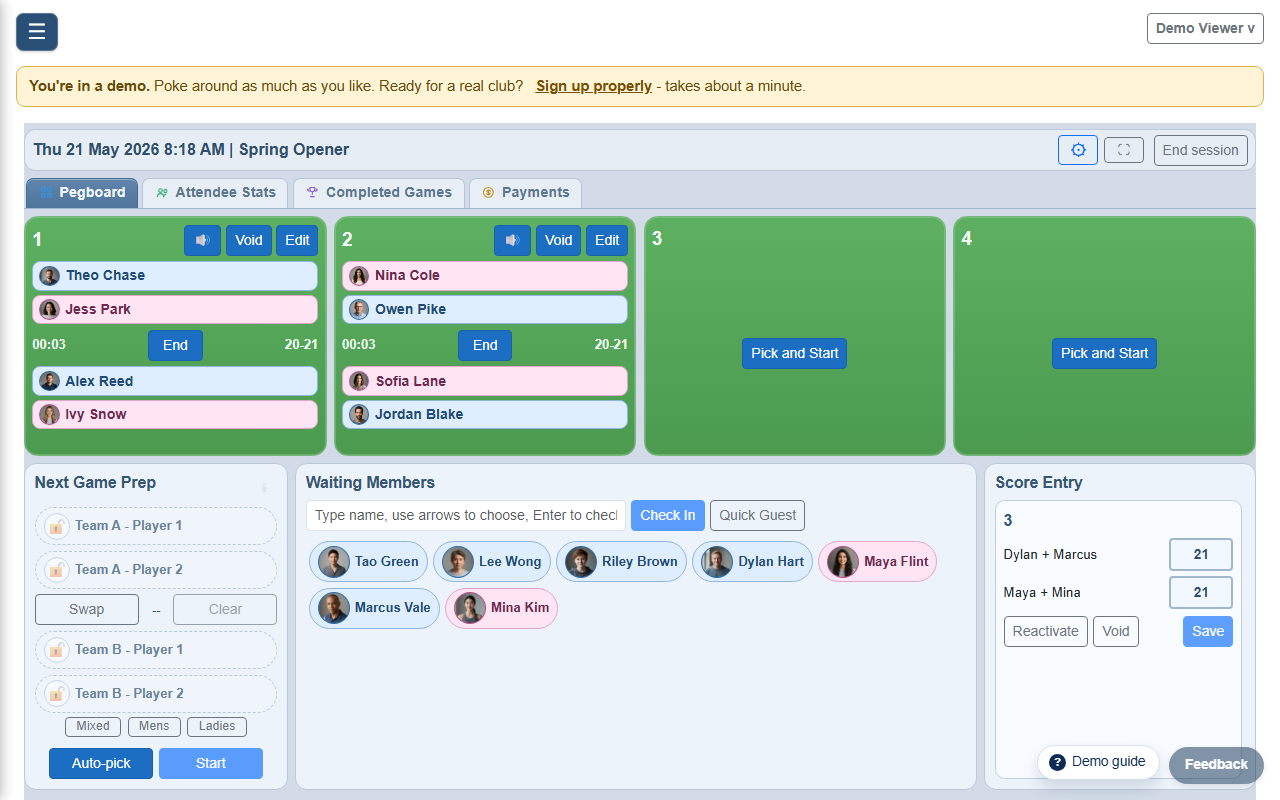The width and height of the screenshot is (1280, 800).
Task: Click Maya + Mina score field
Action: [x=1201, y=592]
